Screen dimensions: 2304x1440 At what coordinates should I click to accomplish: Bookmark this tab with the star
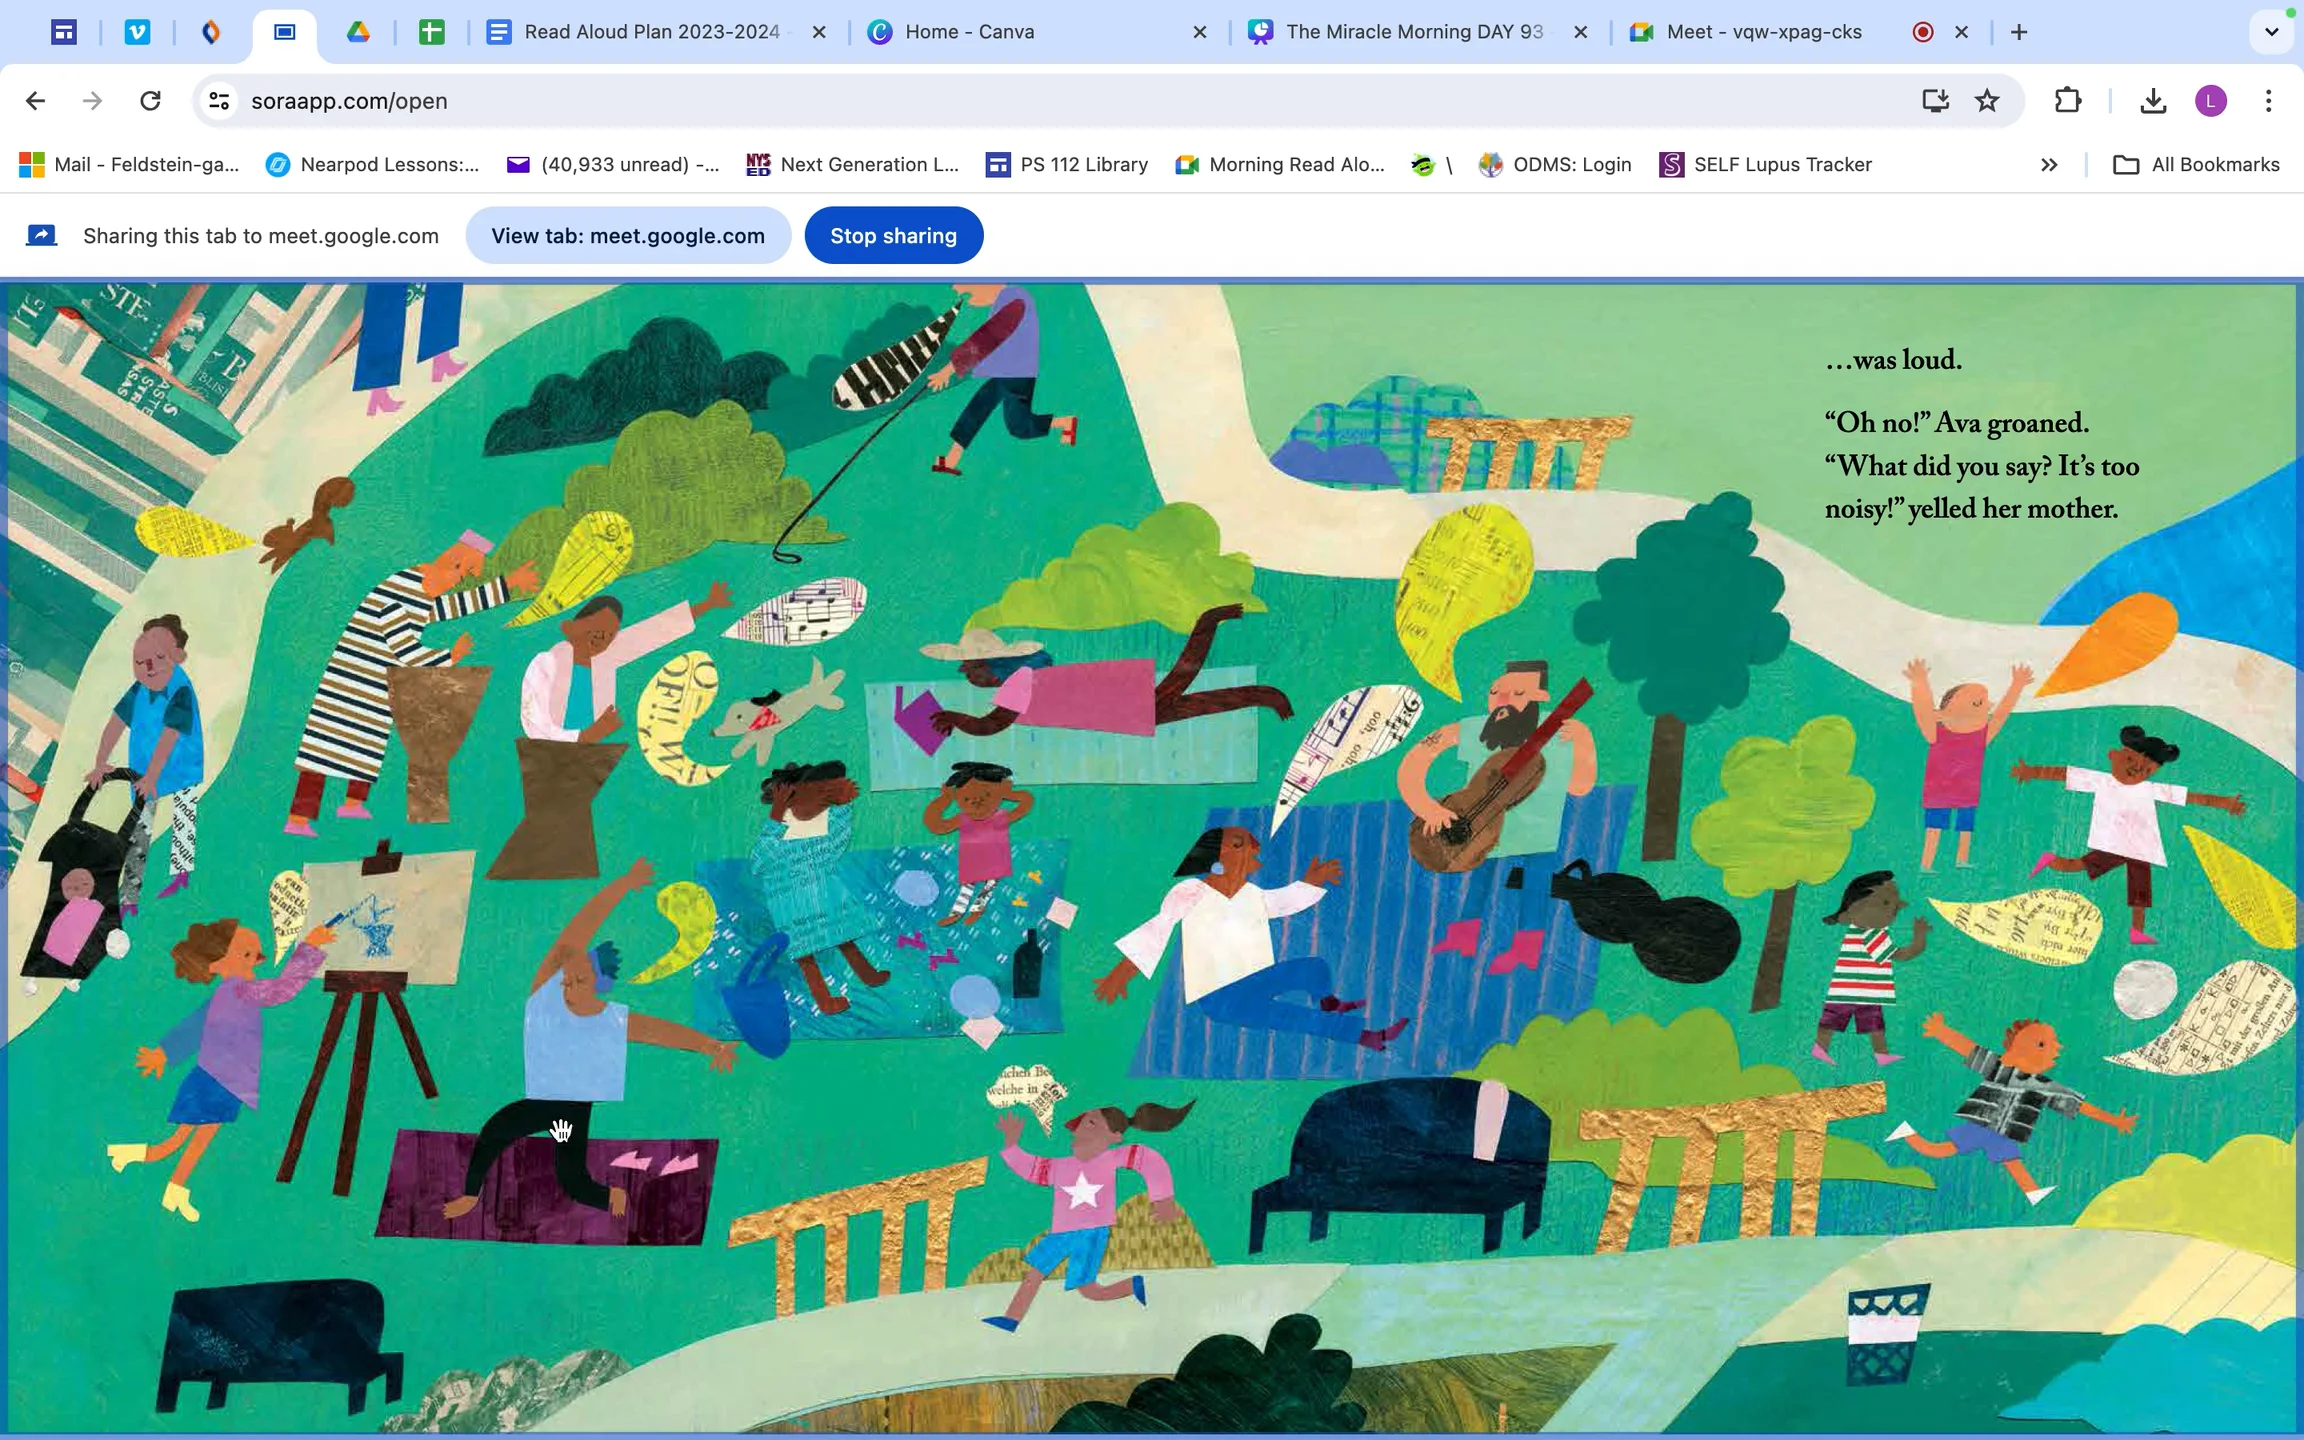click(x=1987, y=101)
